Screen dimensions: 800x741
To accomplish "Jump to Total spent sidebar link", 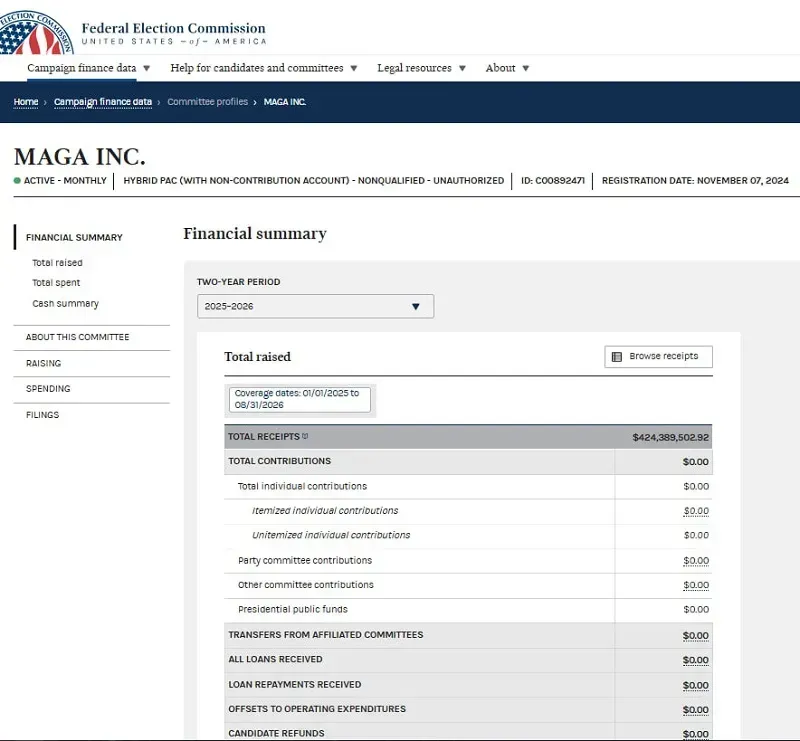I will click(x=56, y=282).
